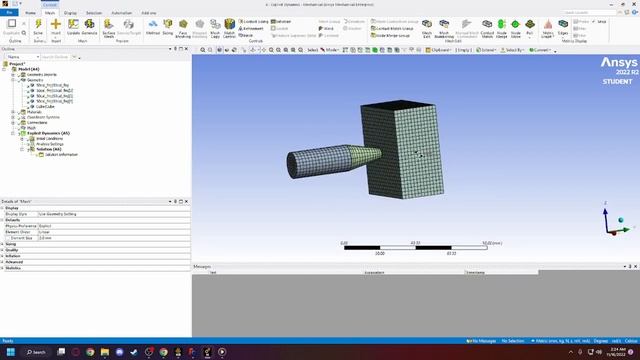Switch to the Selection ribbon tab

[94, 13]
